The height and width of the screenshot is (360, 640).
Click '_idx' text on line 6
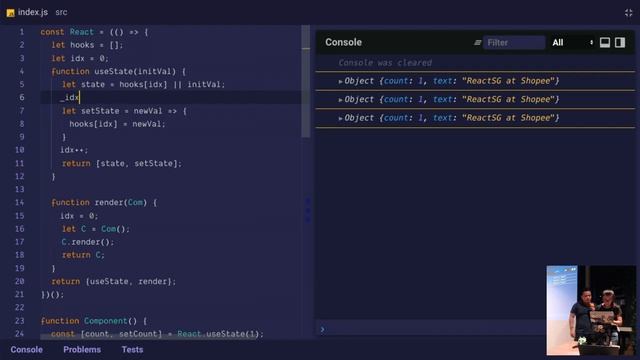[69, 98]
